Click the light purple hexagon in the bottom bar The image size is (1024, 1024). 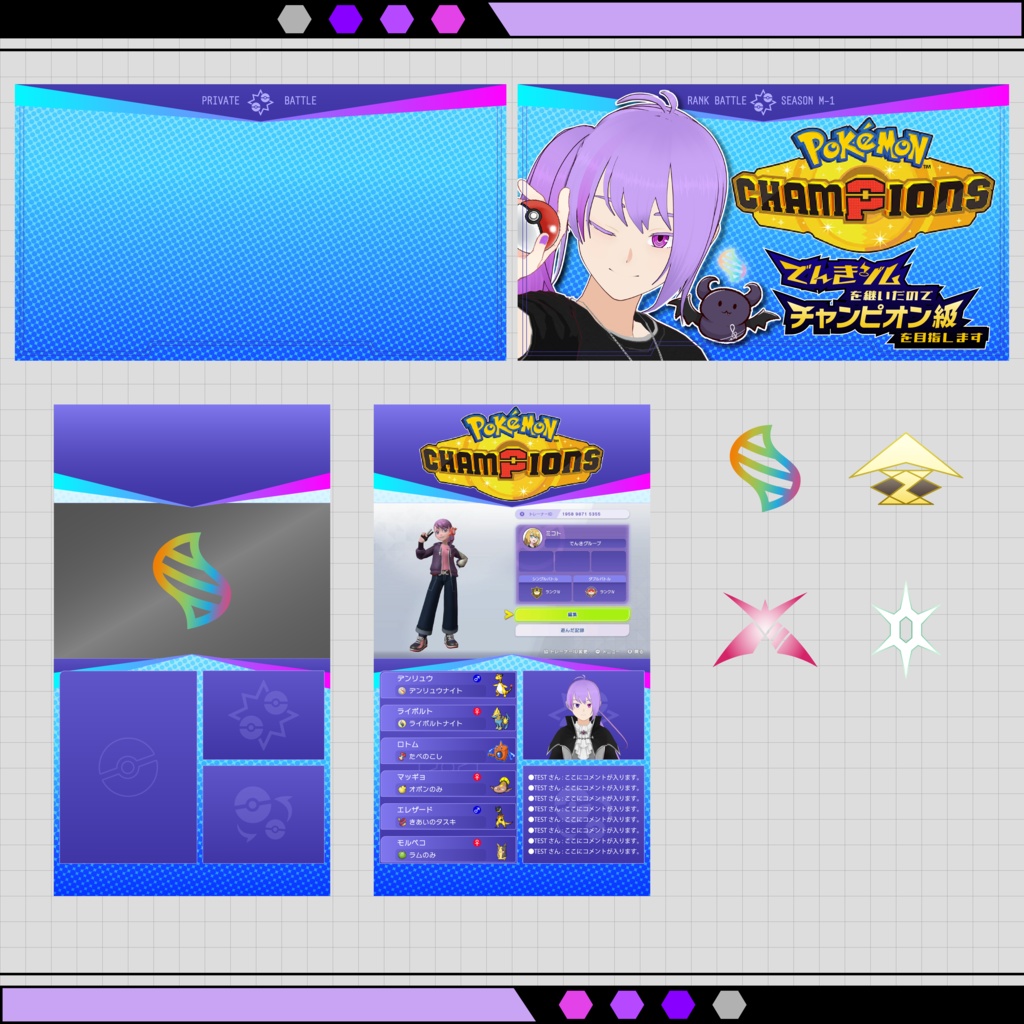click(627, 1004)
